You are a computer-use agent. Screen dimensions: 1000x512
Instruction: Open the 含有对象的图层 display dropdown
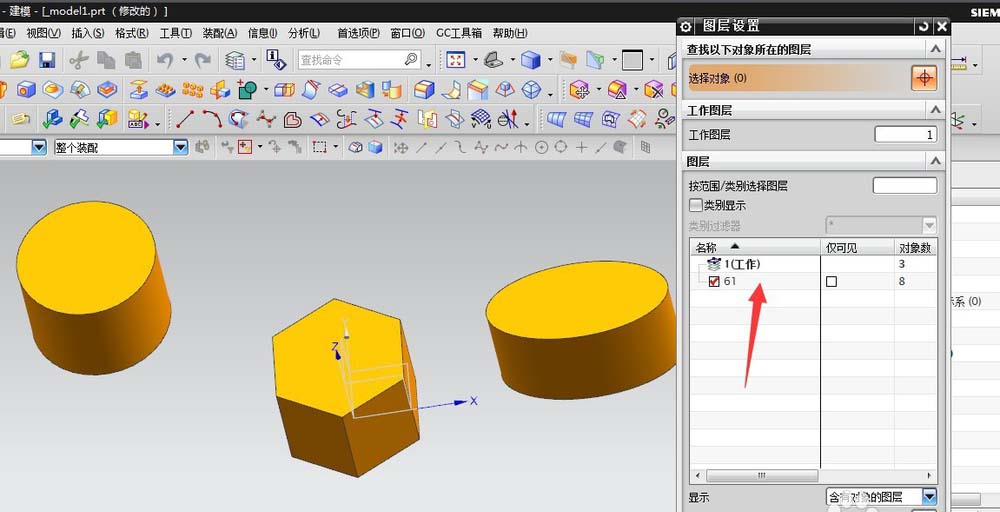click(929, 496)
